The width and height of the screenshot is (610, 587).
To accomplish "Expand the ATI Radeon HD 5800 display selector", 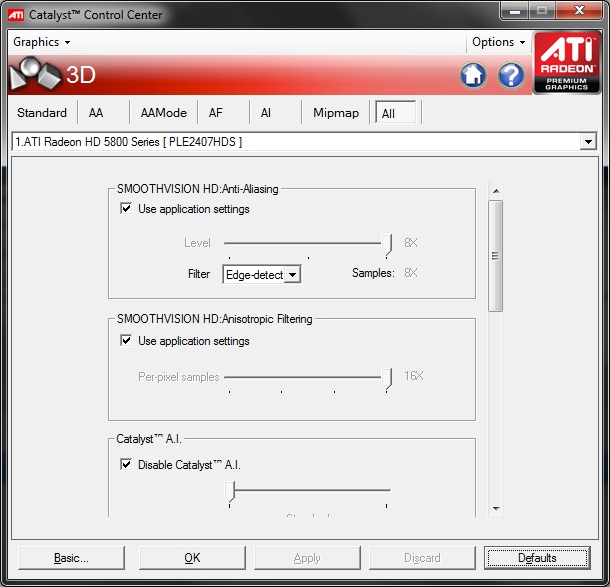I will (x=588, y=142).
